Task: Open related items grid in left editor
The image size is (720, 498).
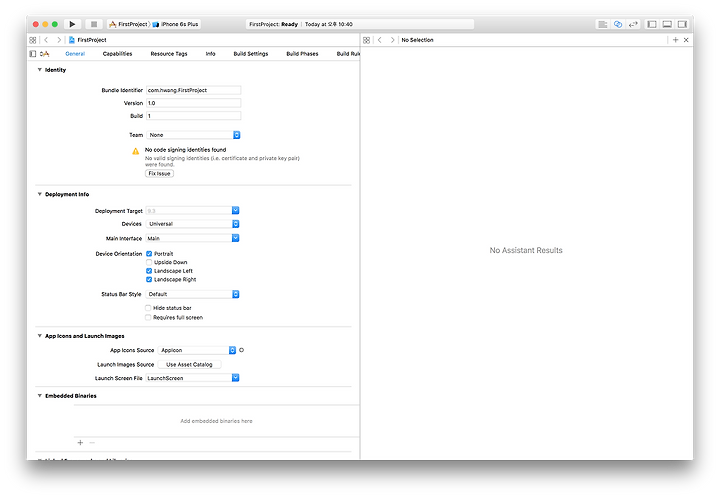Action: [33, 40]
